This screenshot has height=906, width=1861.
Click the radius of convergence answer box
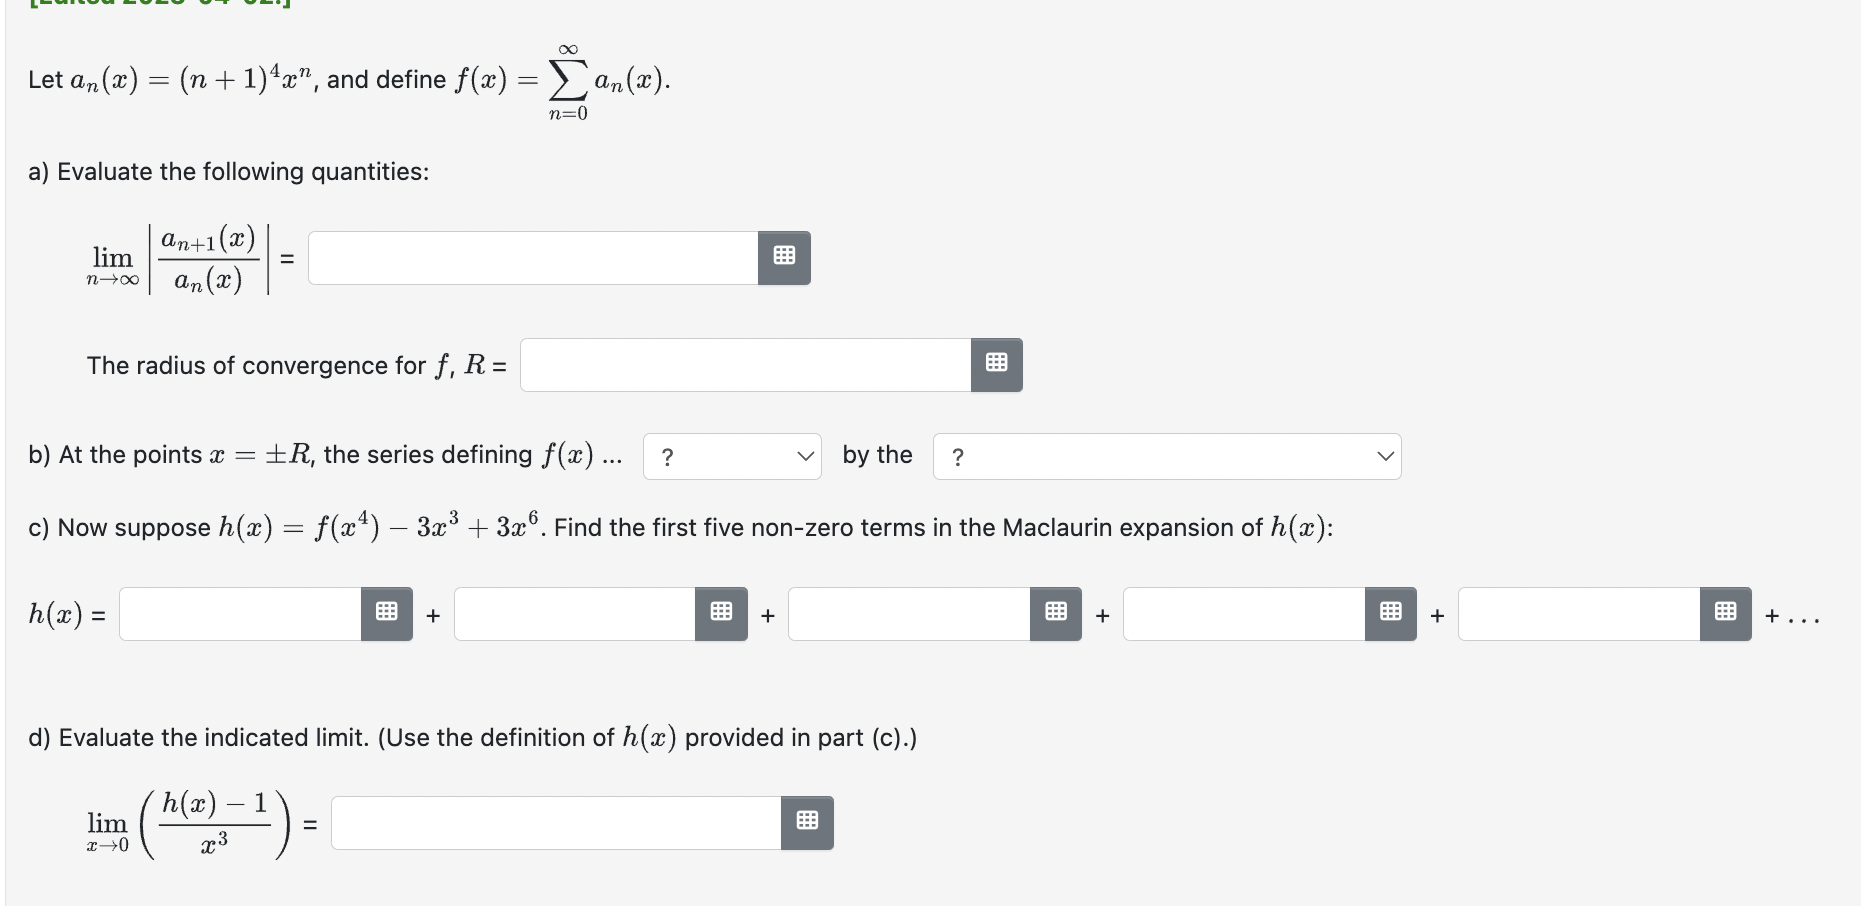[x=744, y=365]
